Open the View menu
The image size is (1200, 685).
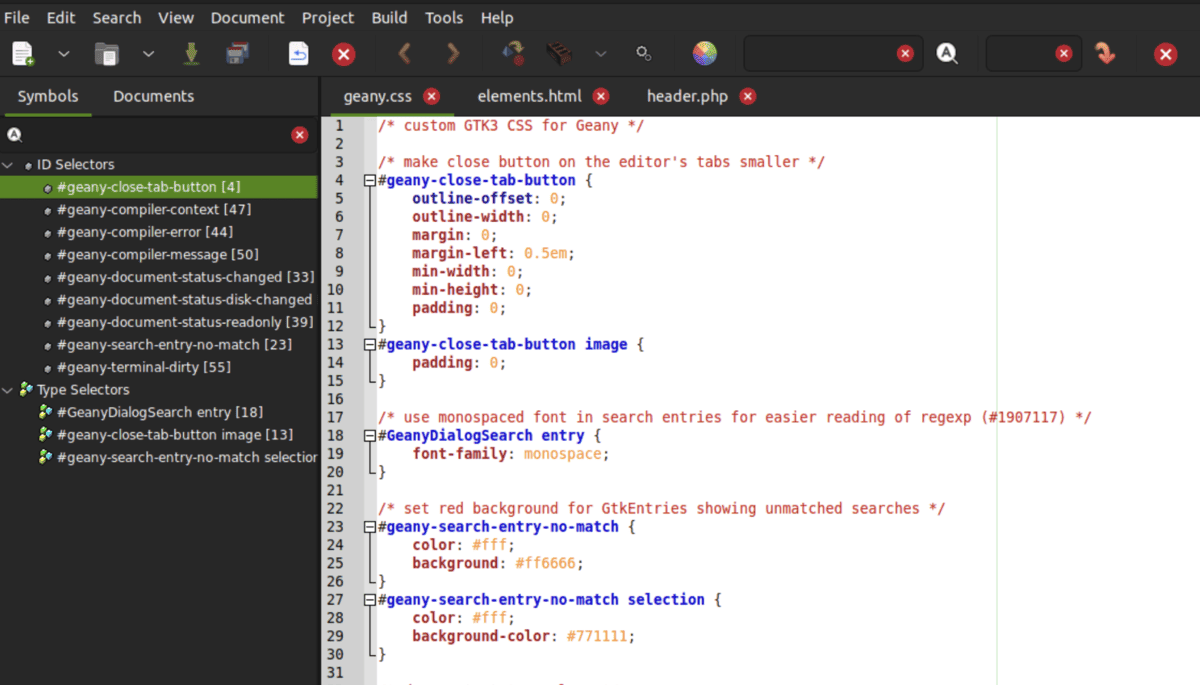pos(176,17)
